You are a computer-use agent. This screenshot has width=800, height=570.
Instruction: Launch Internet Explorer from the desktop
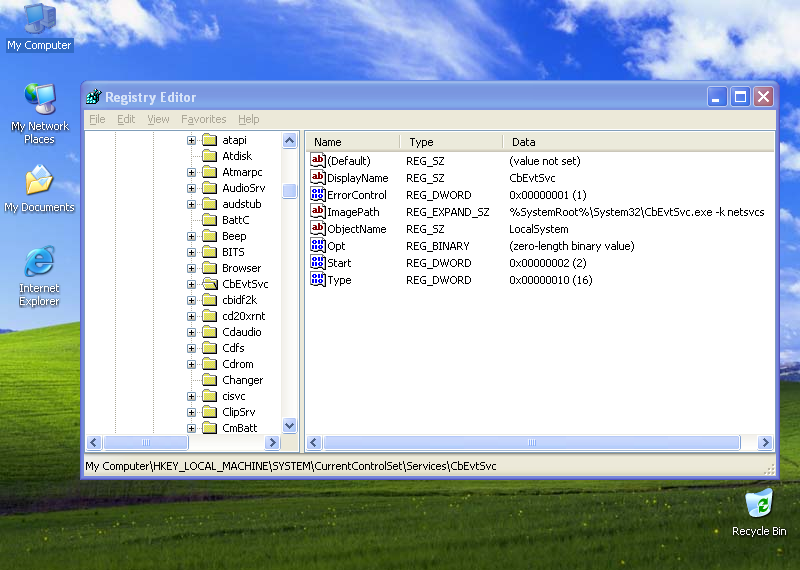39,276
